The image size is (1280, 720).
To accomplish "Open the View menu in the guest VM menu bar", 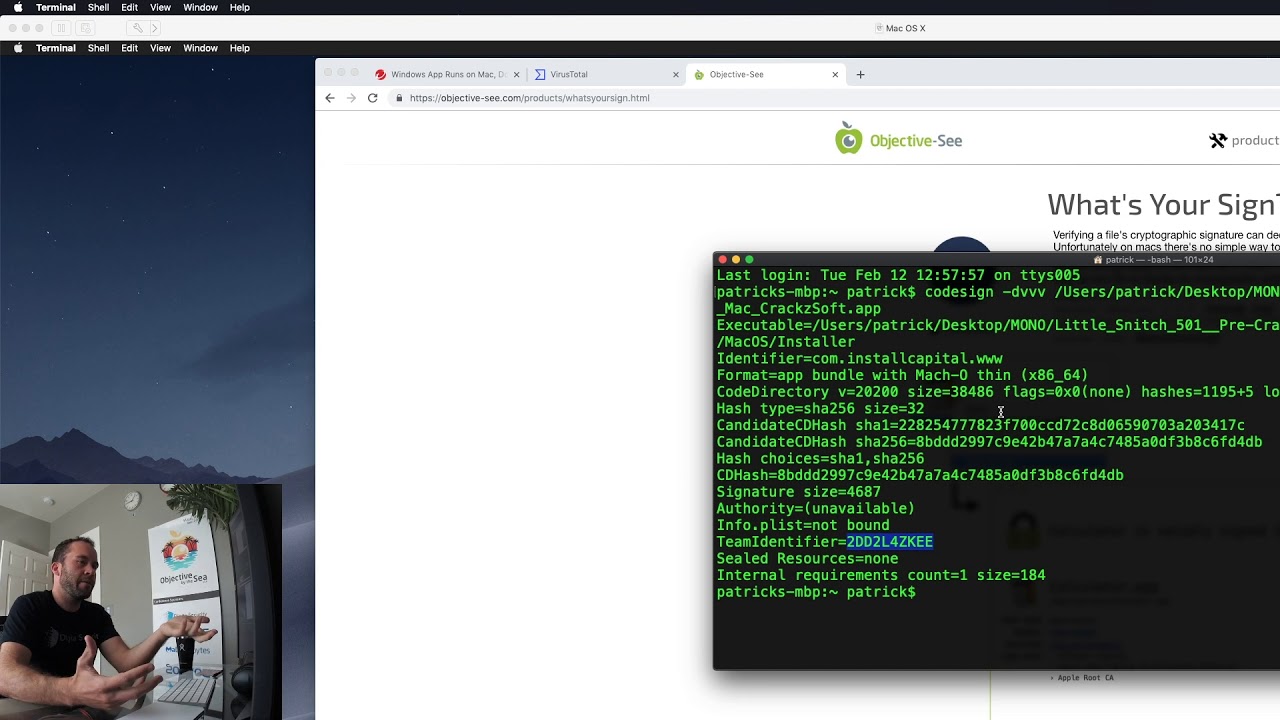I will [160, 48].
